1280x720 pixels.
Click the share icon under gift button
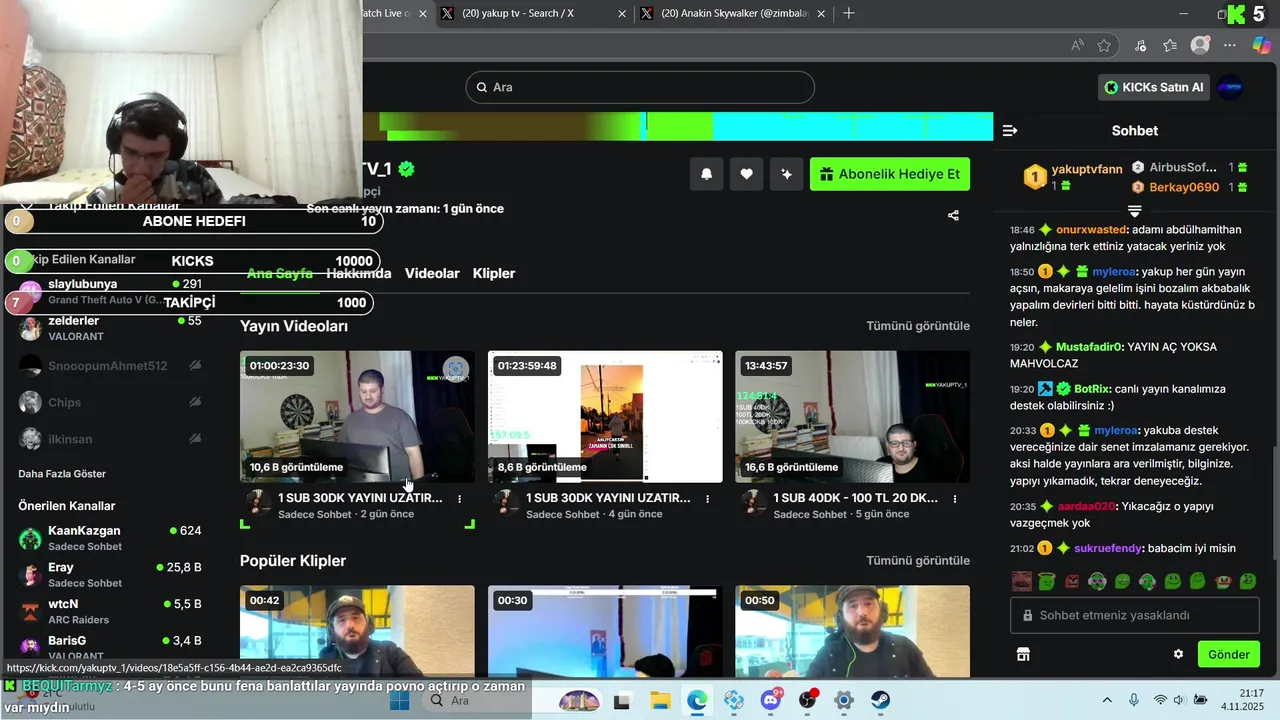tap(953, 215)
